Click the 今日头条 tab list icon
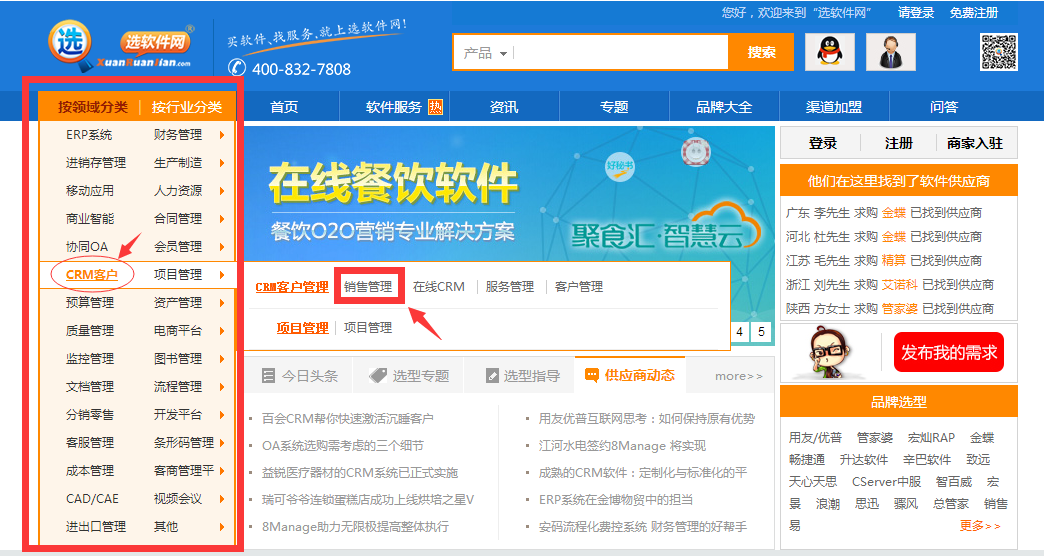Image resolution: width=1044 pixels, height=556 pixels. pyautogui.click(x=268, y=376)
